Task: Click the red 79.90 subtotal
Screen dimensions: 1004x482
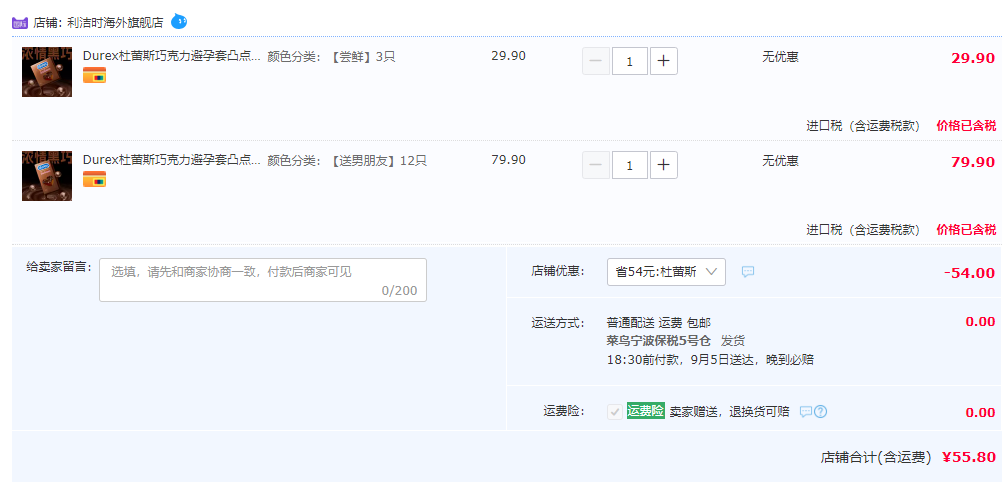Action: [973, 162]
